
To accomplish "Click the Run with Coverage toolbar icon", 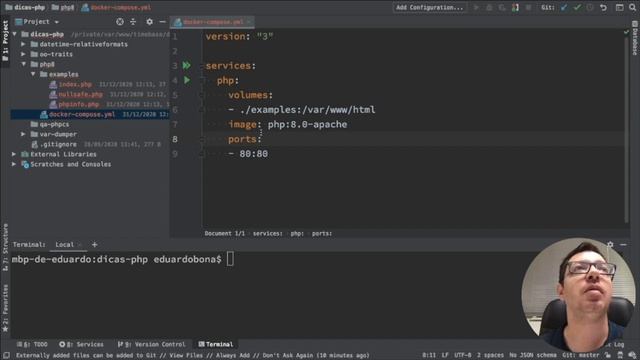I will click(x=502, y=7).
